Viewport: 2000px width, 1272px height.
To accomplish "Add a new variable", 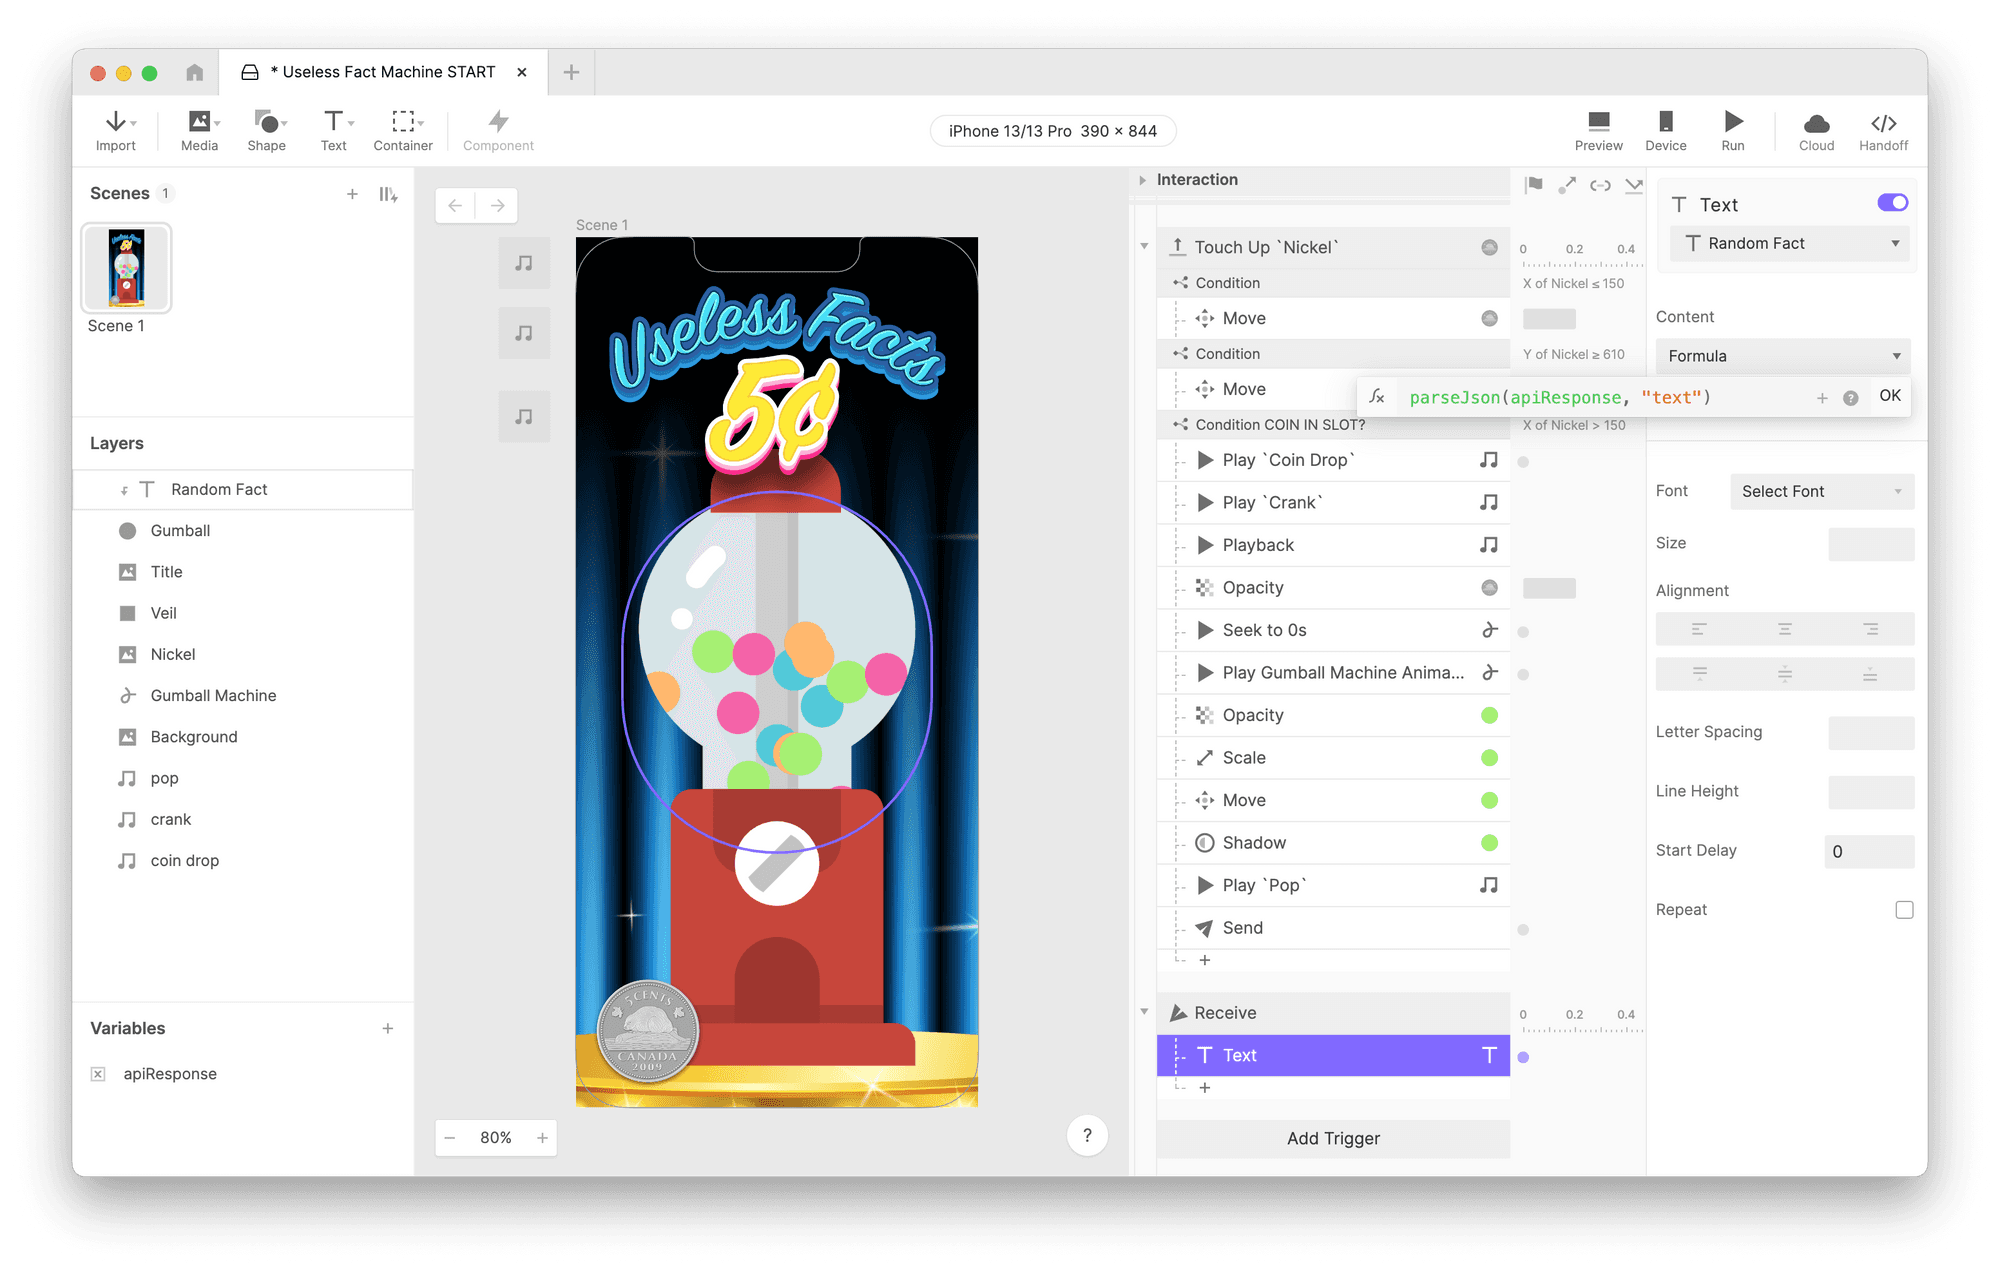I will (388, 1028).
